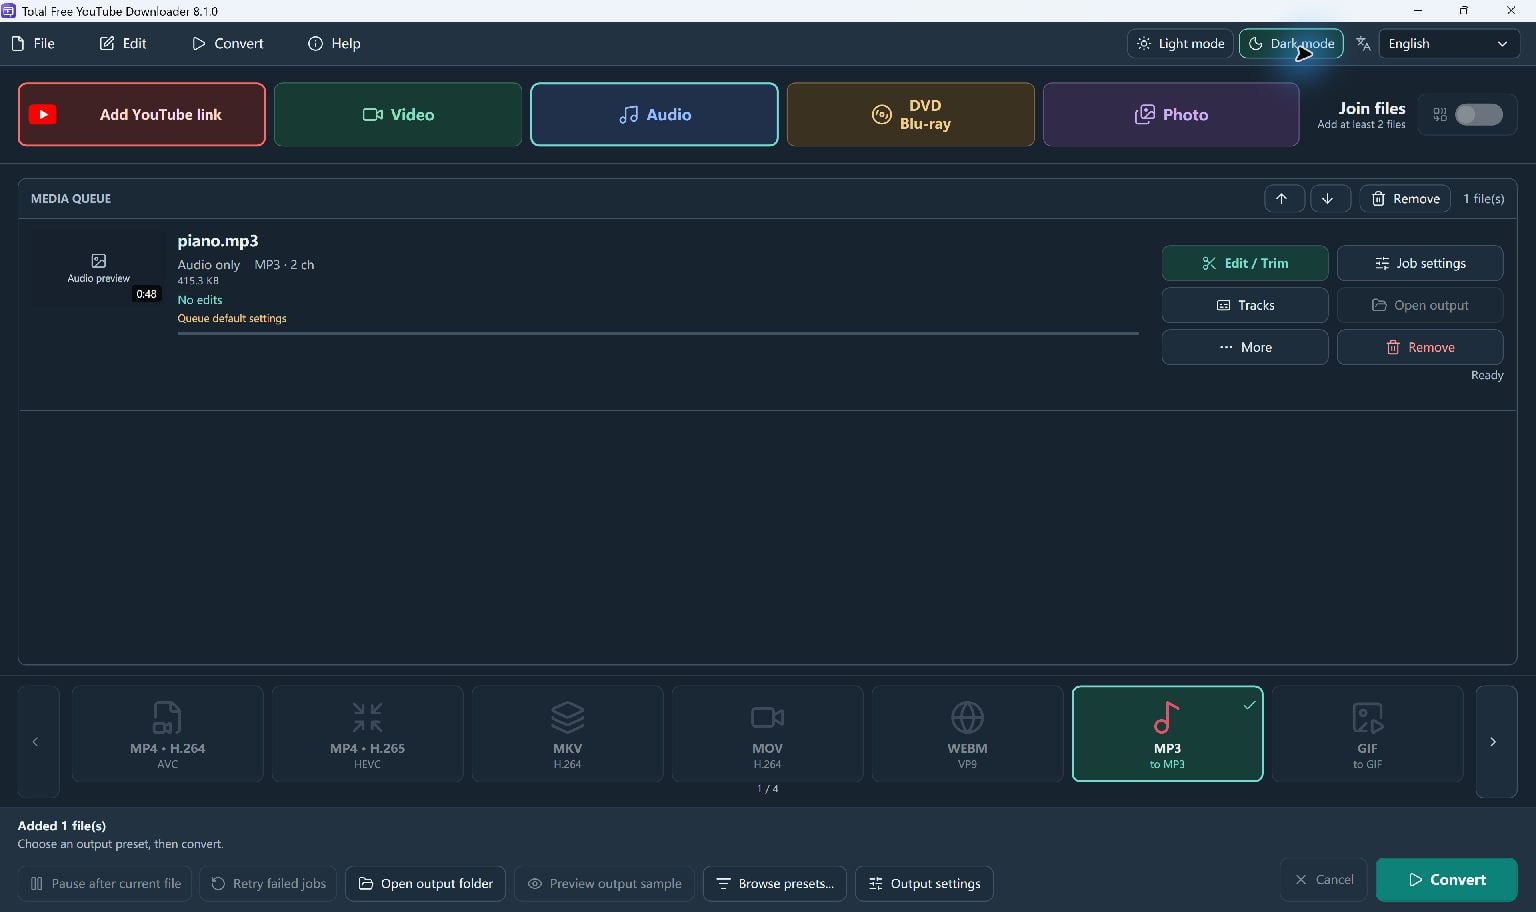Select the GIF to GIF preset

pyautogui.click(x=1367, y=734)
